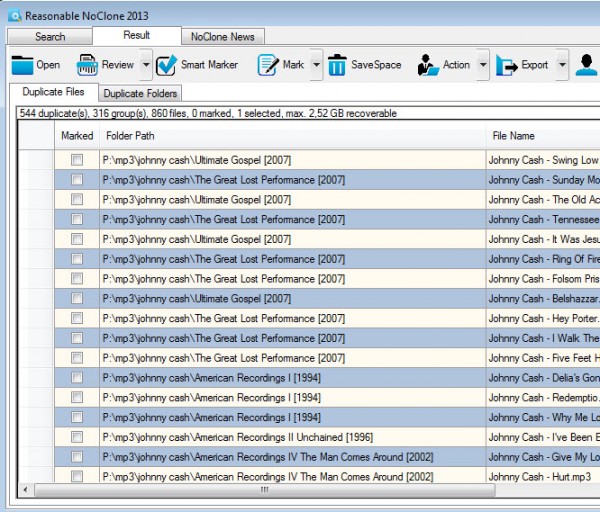Click the NoClone app icon in title bar
Image resolution: width=600 pixels, height=512 pixels.
point(15,16)
